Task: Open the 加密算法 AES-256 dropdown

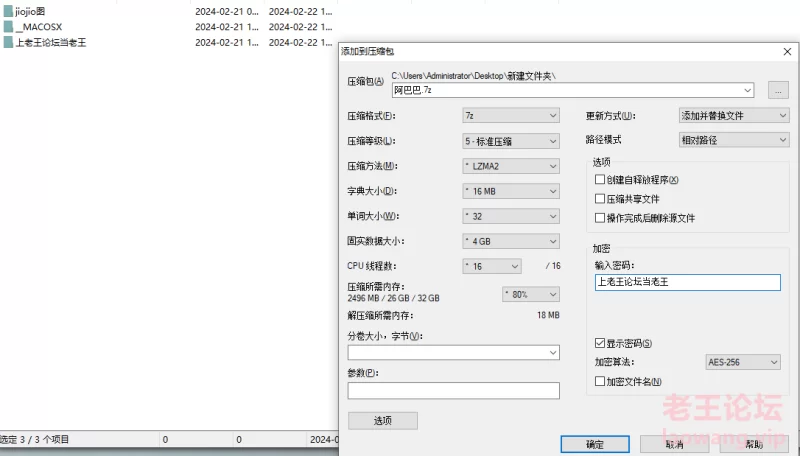Action: click(x=742, y=362)
